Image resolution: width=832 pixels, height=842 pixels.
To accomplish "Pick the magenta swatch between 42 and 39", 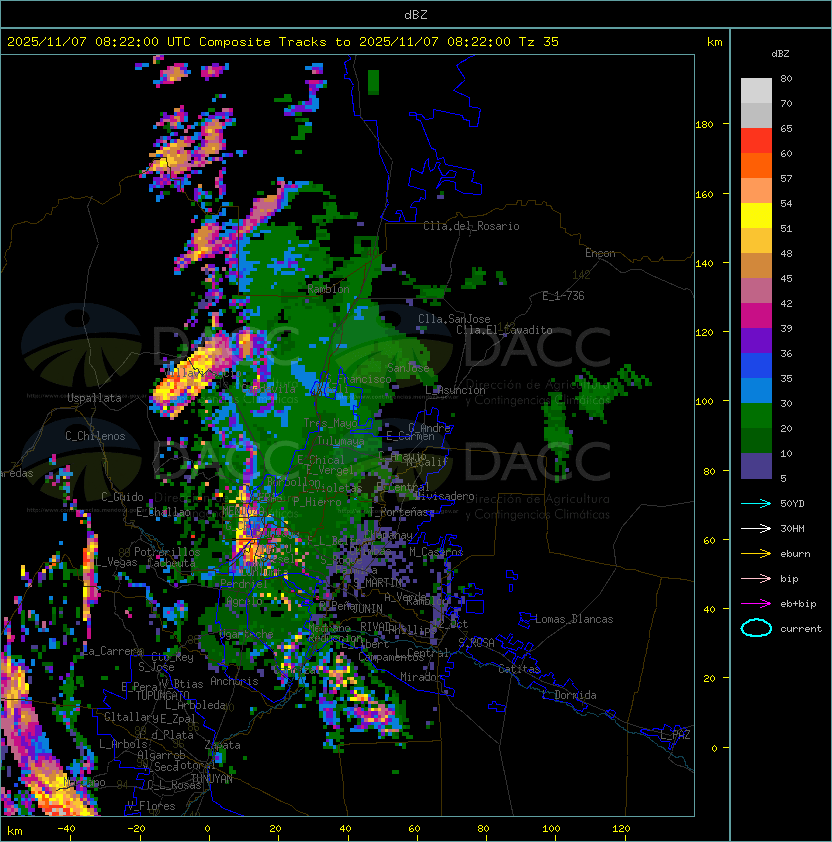I will [756, 316].
